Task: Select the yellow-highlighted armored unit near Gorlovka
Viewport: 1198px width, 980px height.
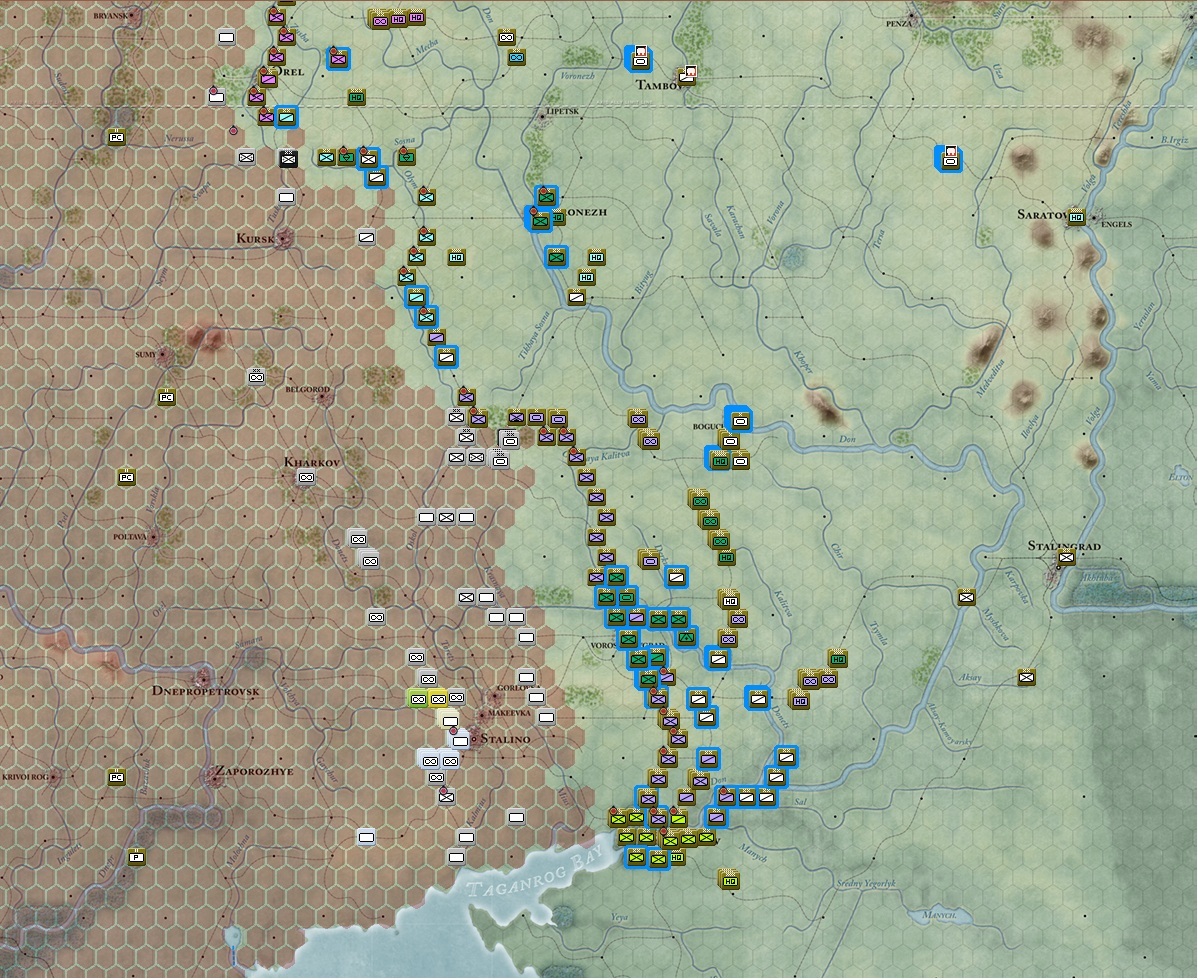Action: click(437, 698)
